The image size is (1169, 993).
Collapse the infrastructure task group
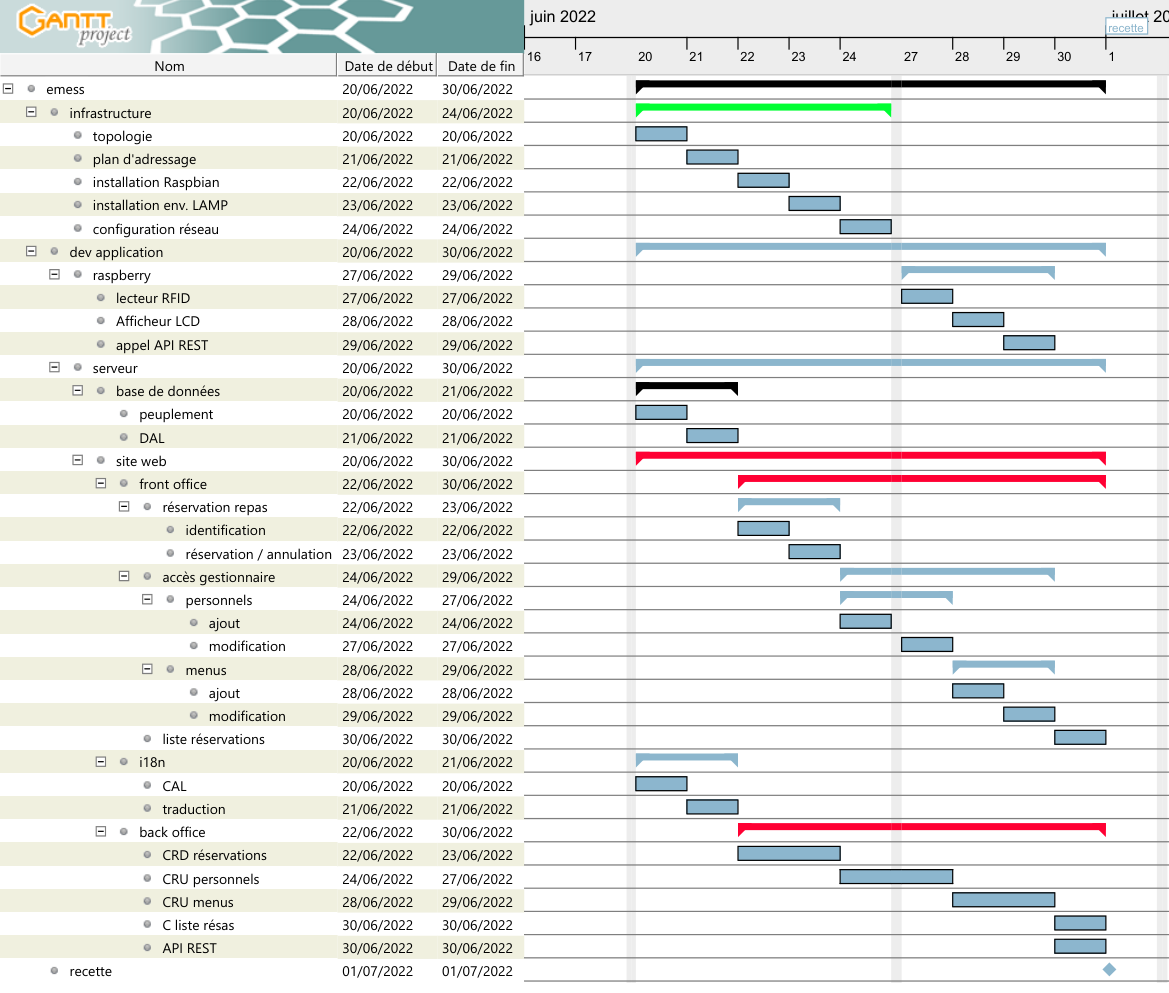31,112
